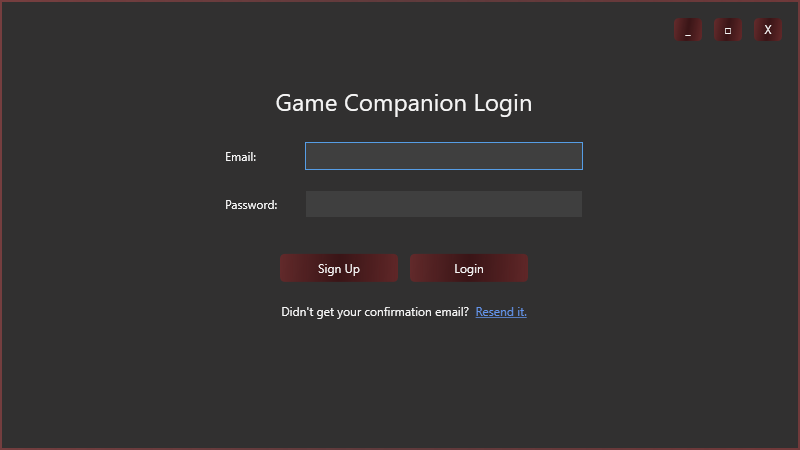Submit credentials with the Login button
This screenshot has width=800, height=450.
click(469, 268)
